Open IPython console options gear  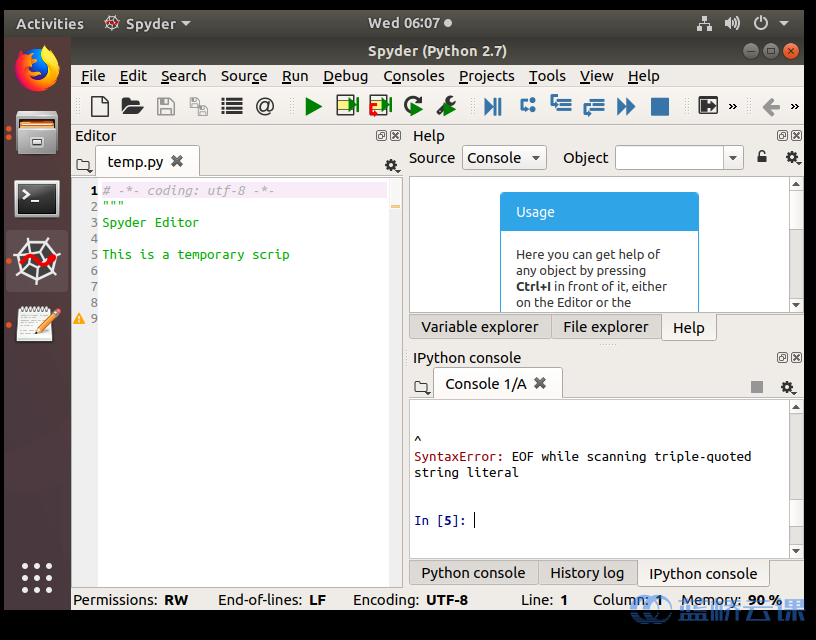click(787, 388)
